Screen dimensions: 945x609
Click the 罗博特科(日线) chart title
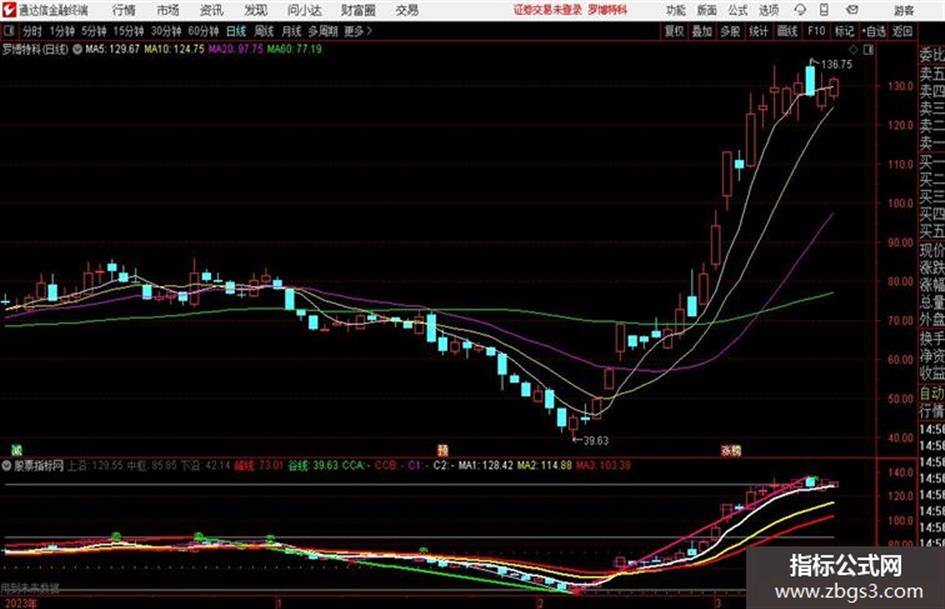click(x=35, y=49)
